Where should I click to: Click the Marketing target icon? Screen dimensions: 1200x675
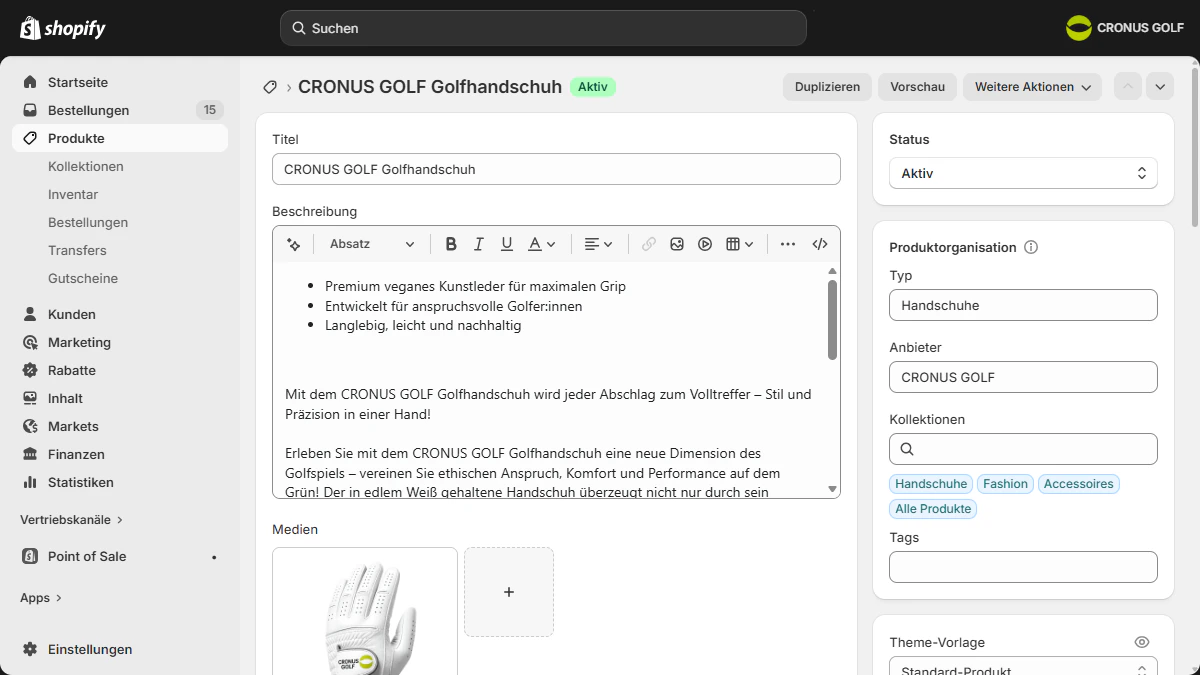[30, 342]
